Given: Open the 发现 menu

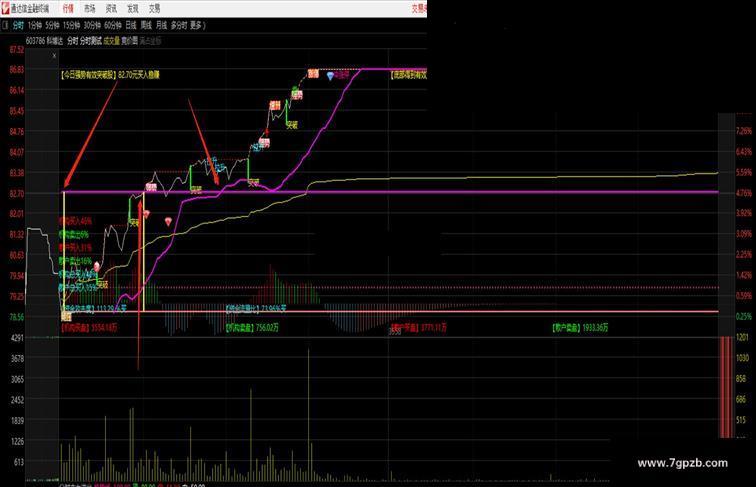Looking at the screenshot, I should click(133, 9).
